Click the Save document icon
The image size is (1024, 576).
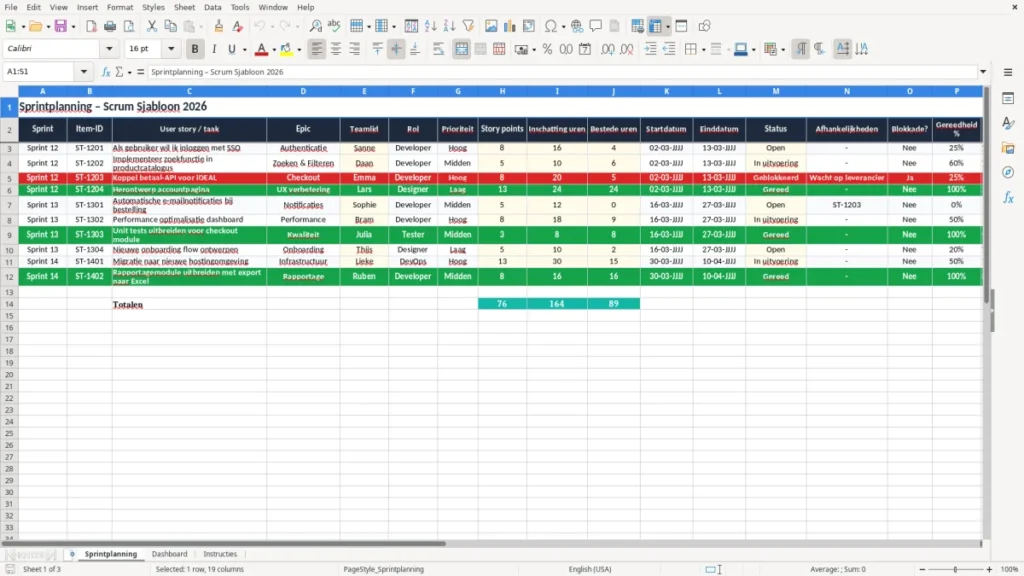[61, 26]
